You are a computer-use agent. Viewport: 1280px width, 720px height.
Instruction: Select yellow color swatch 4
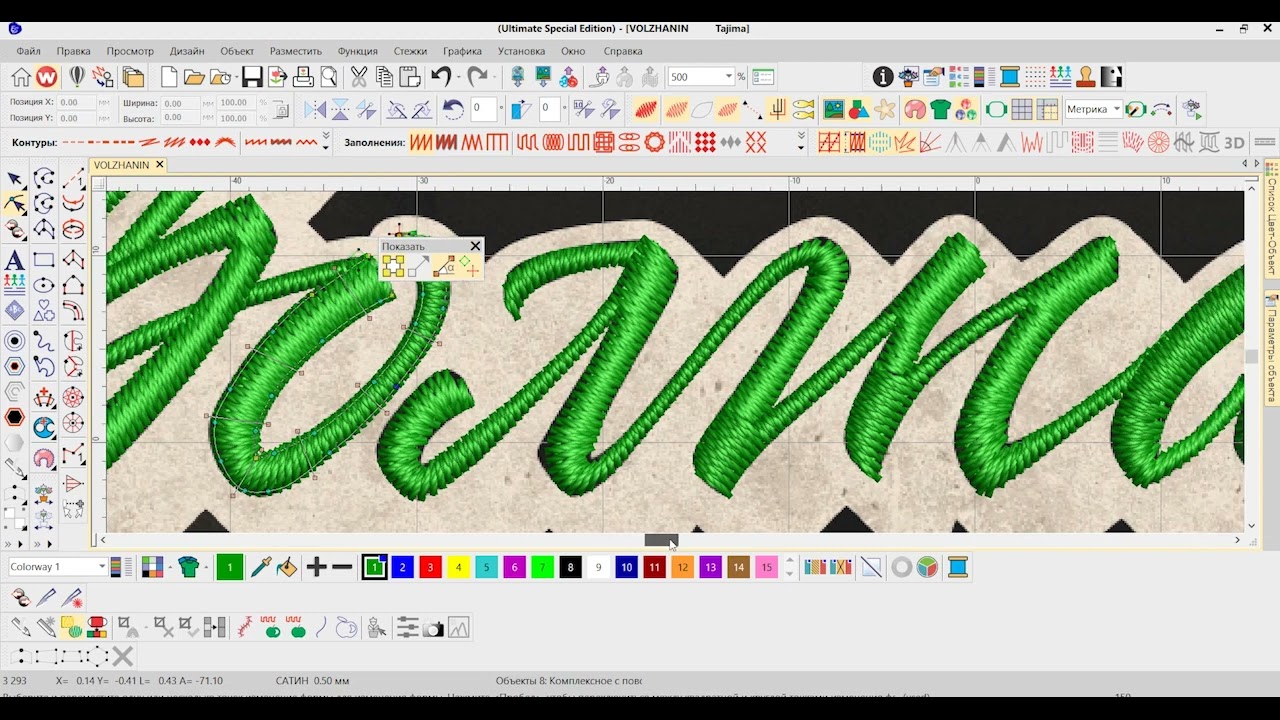point(458,567)
